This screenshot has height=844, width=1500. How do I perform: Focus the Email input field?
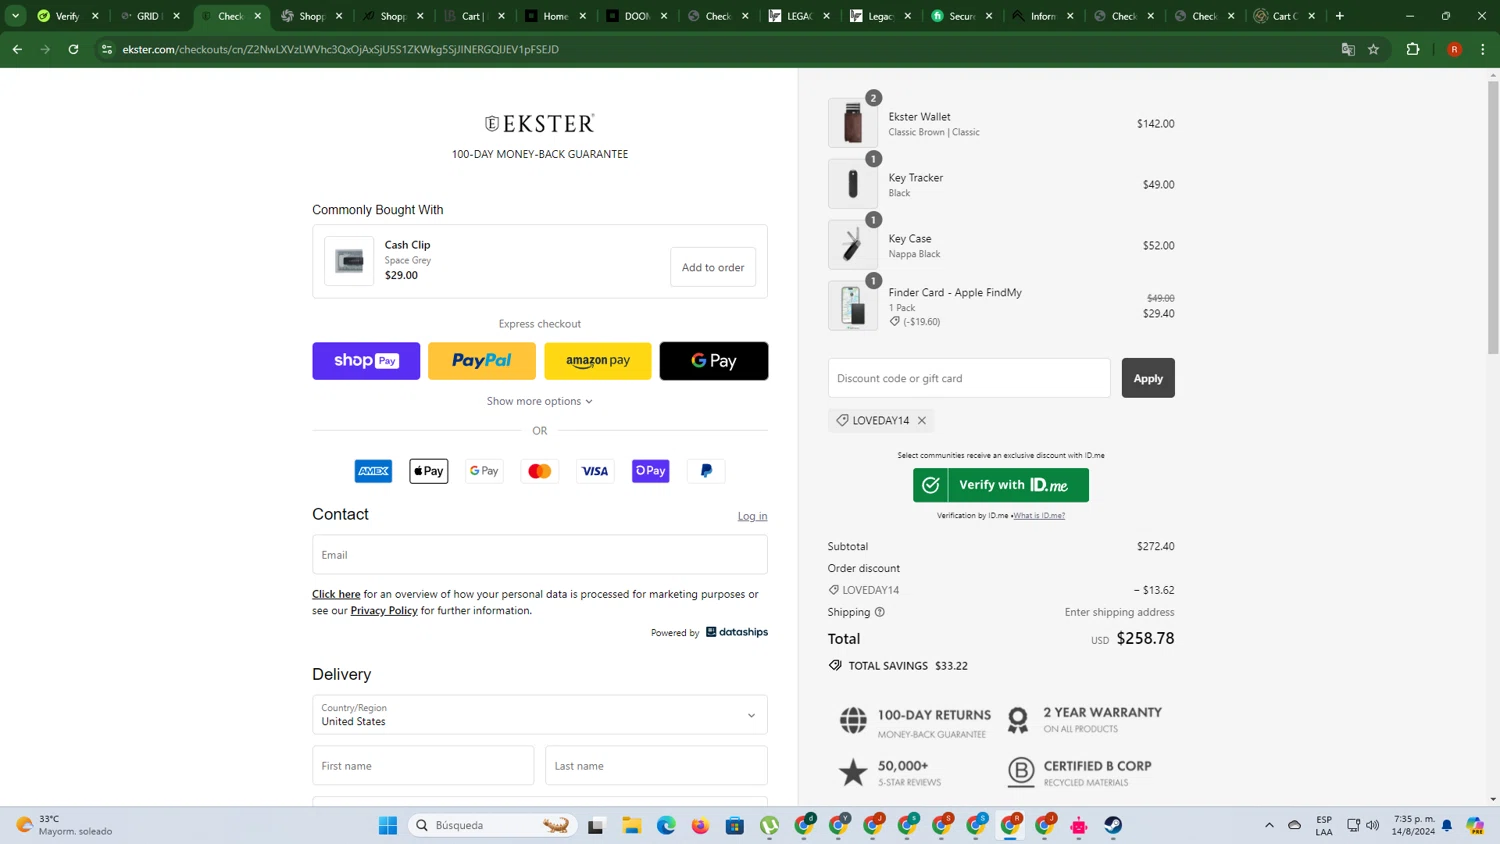[x=540, y=555]
